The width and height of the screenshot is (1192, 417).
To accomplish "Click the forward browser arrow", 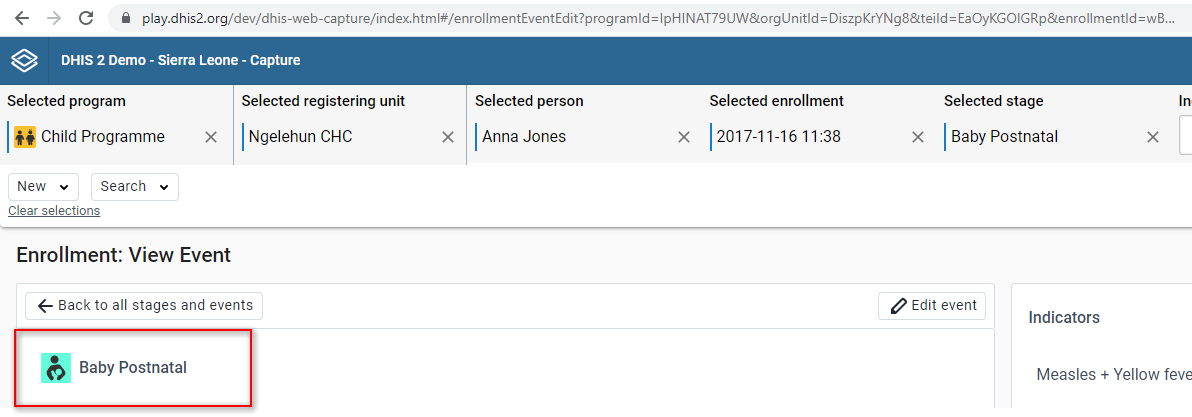I will 55,17.
